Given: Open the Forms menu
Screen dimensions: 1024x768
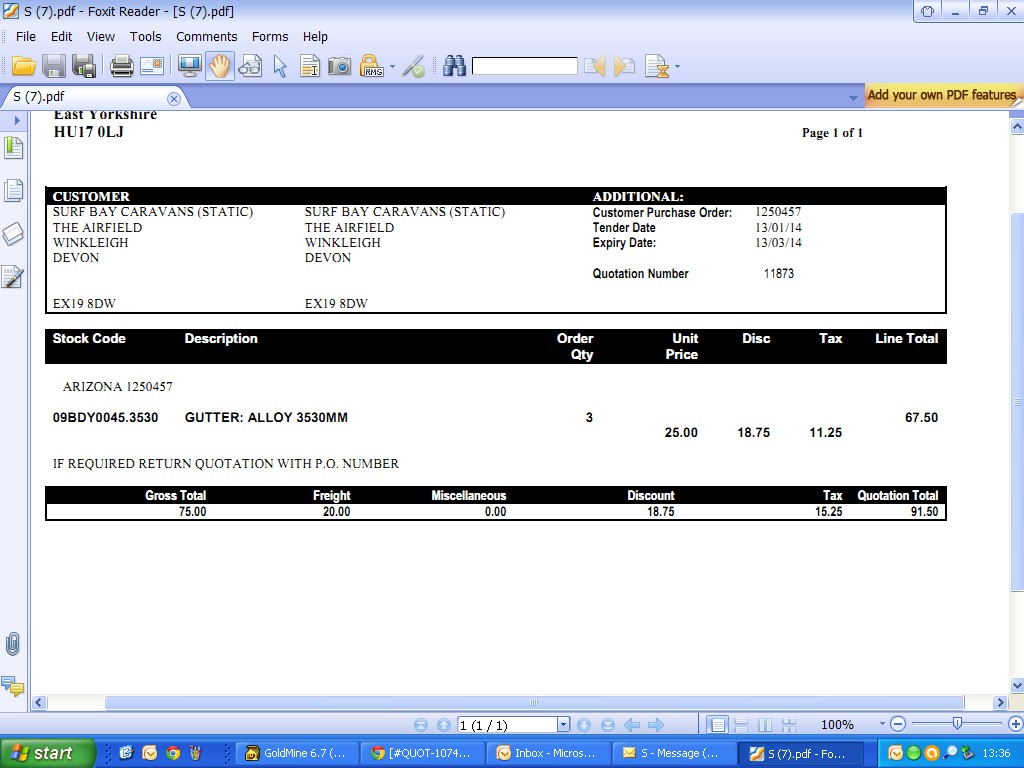Looking at the screenshot, I should pos(270,36).
